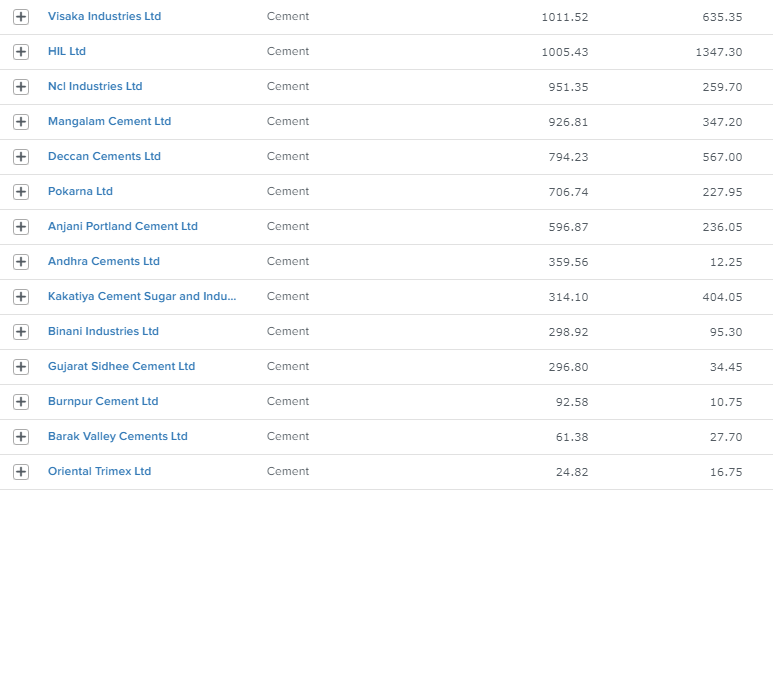Open Kakatiya Cement Sugar and Indu... link
Image resolution: width=773 pixels, height=688 pixels.
(x=142, y=296)
